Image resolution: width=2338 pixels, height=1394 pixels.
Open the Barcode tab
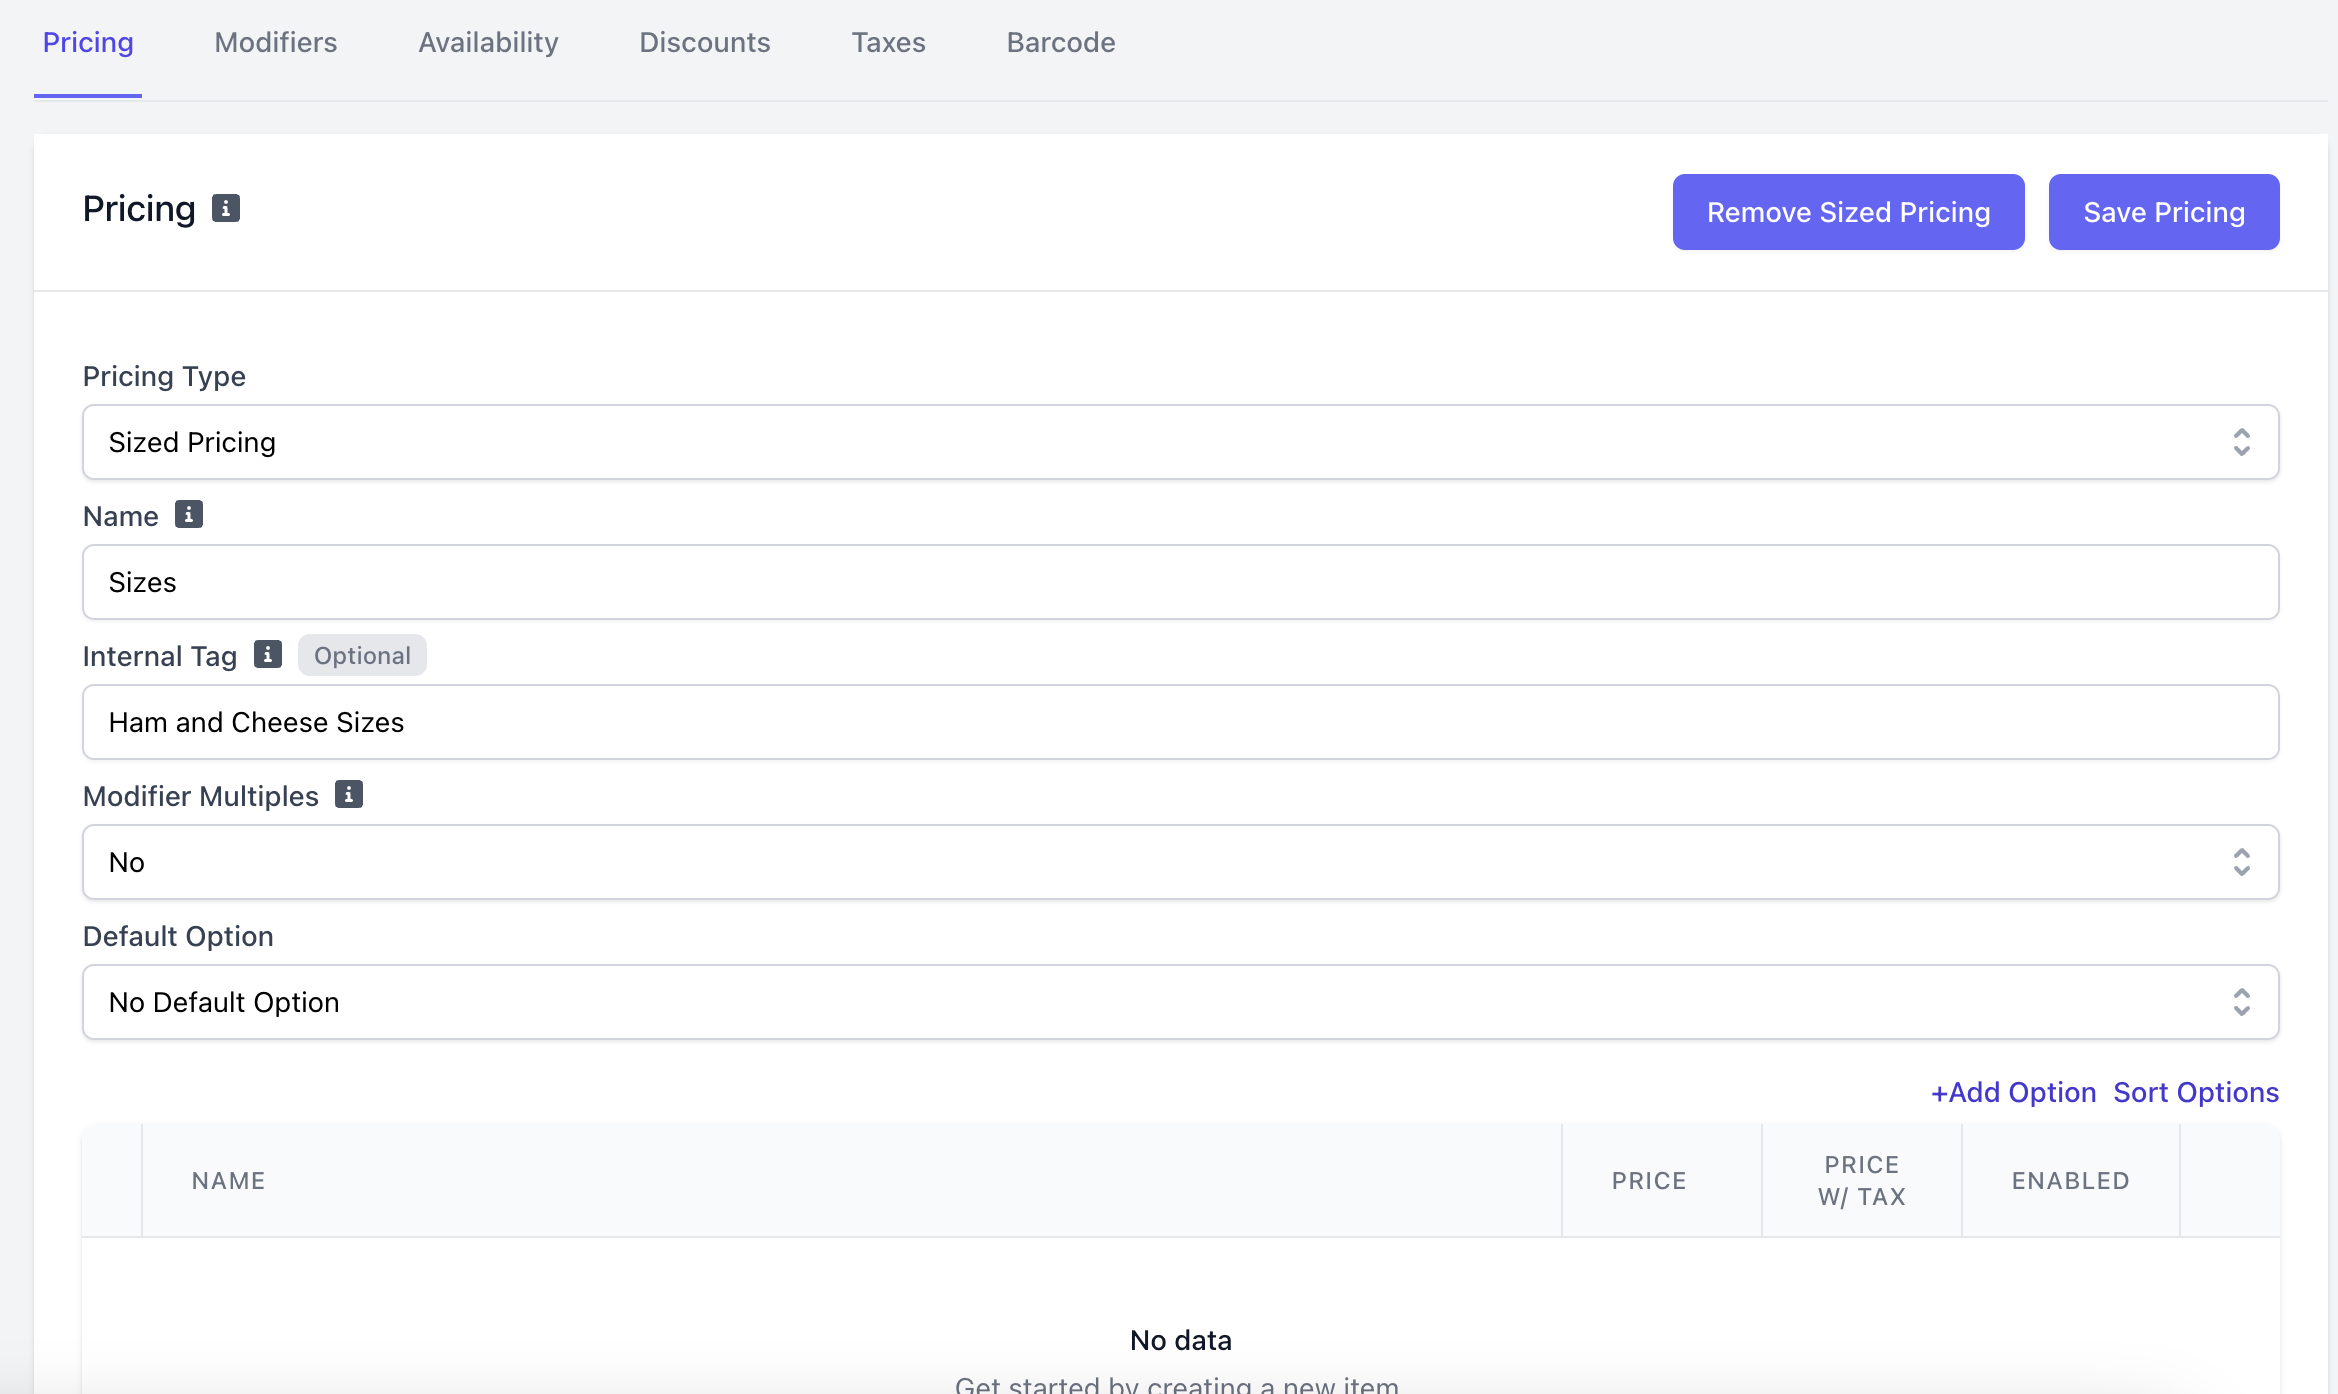point(1060,42)
